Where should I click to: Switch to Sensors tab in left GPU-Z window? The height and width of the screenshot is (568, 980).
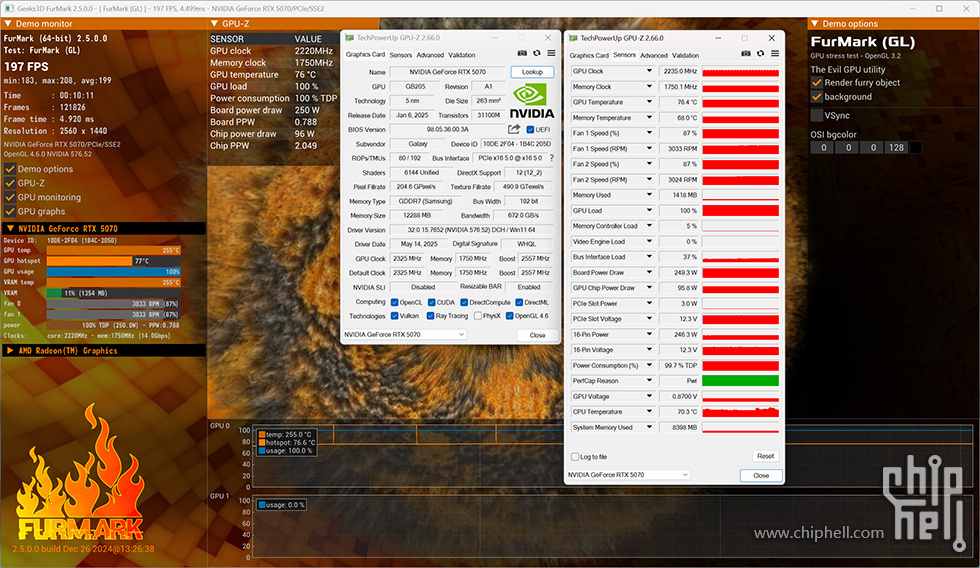coord(401,55)
